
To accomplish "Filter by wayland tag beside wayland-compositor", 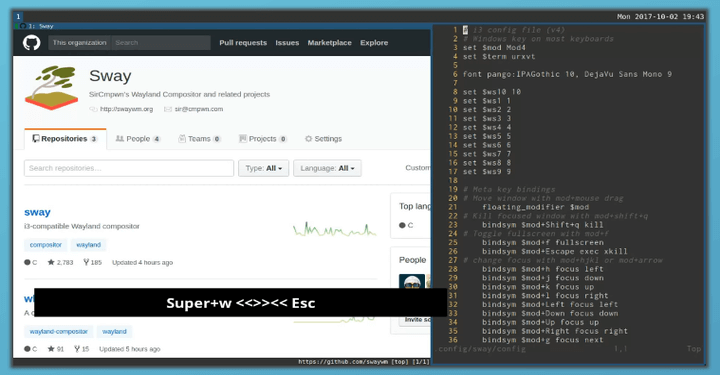I will [x=114, y=331].
